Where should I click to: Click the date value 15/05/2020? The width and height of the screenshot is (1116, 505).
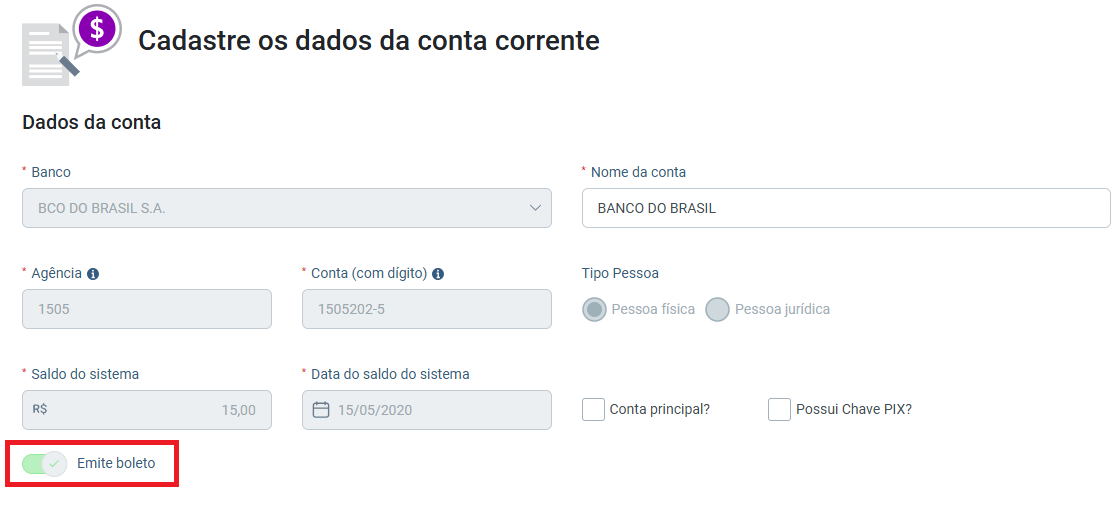click(x=375, y=410)
